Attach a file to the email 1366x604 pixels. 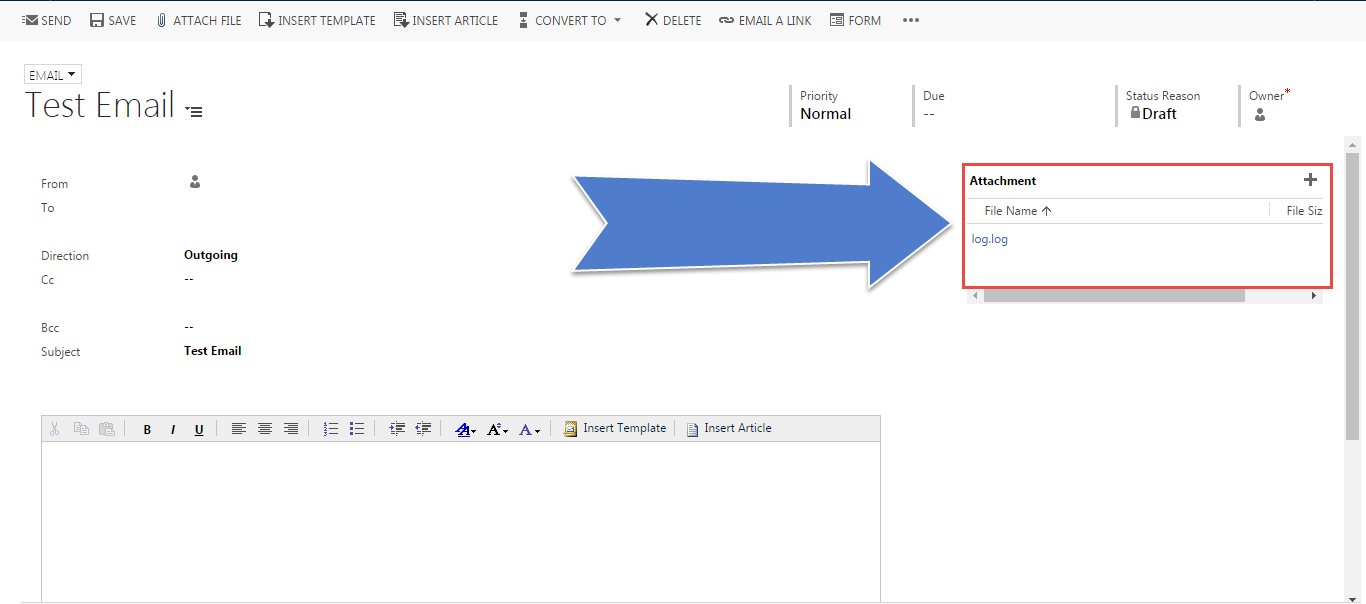[199, 19]
